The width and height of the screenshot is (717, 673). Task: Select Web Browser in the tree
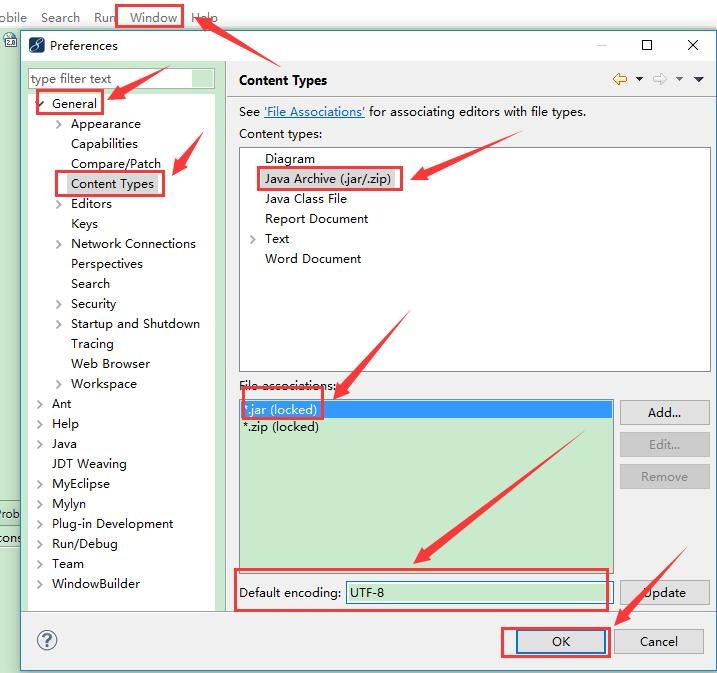[110, 364]
